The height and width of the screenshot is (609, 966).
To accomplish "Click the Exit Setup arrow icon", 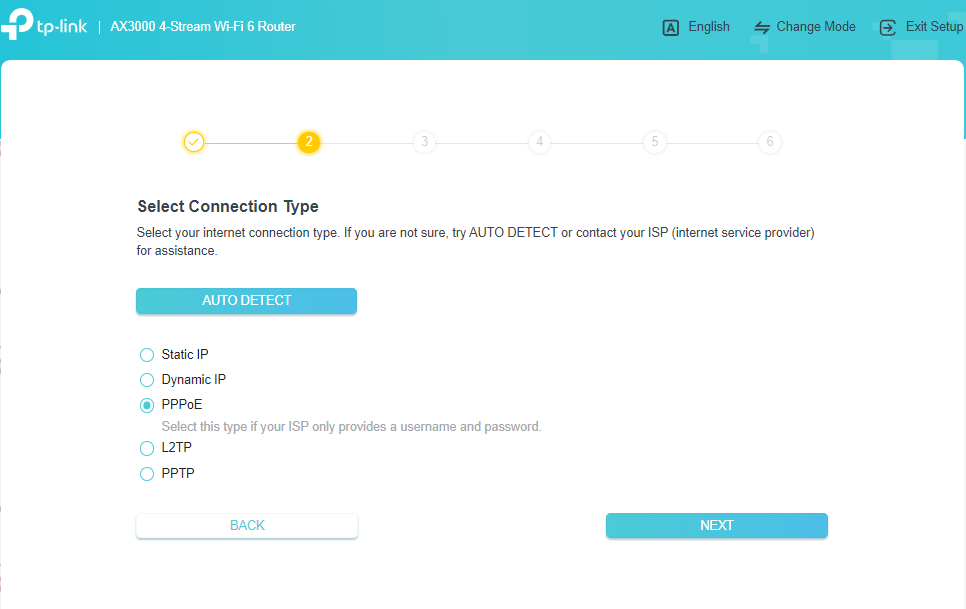I will point(887,27).
